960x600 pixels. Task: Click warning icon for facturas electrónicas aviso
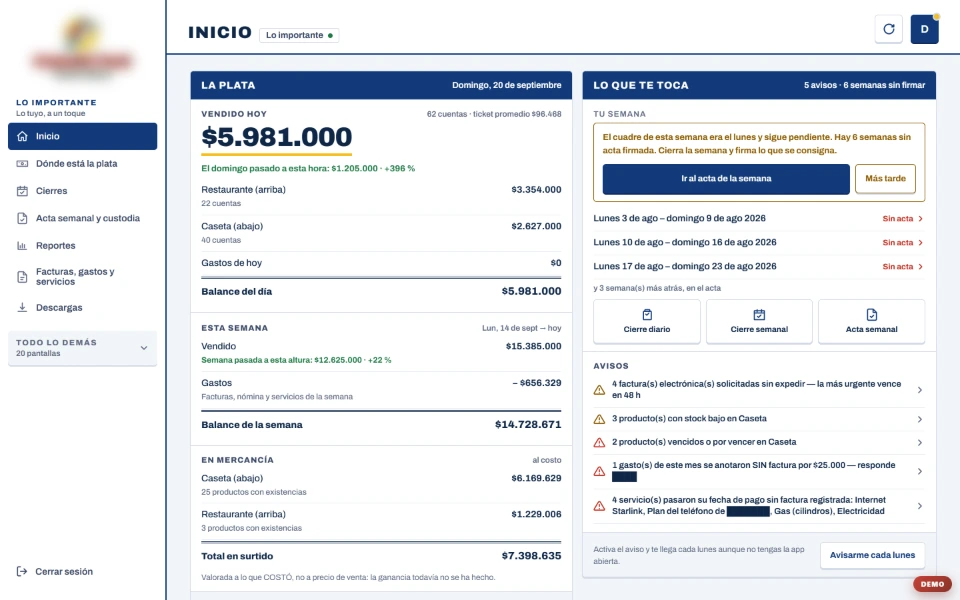click(x=599, y=390)
